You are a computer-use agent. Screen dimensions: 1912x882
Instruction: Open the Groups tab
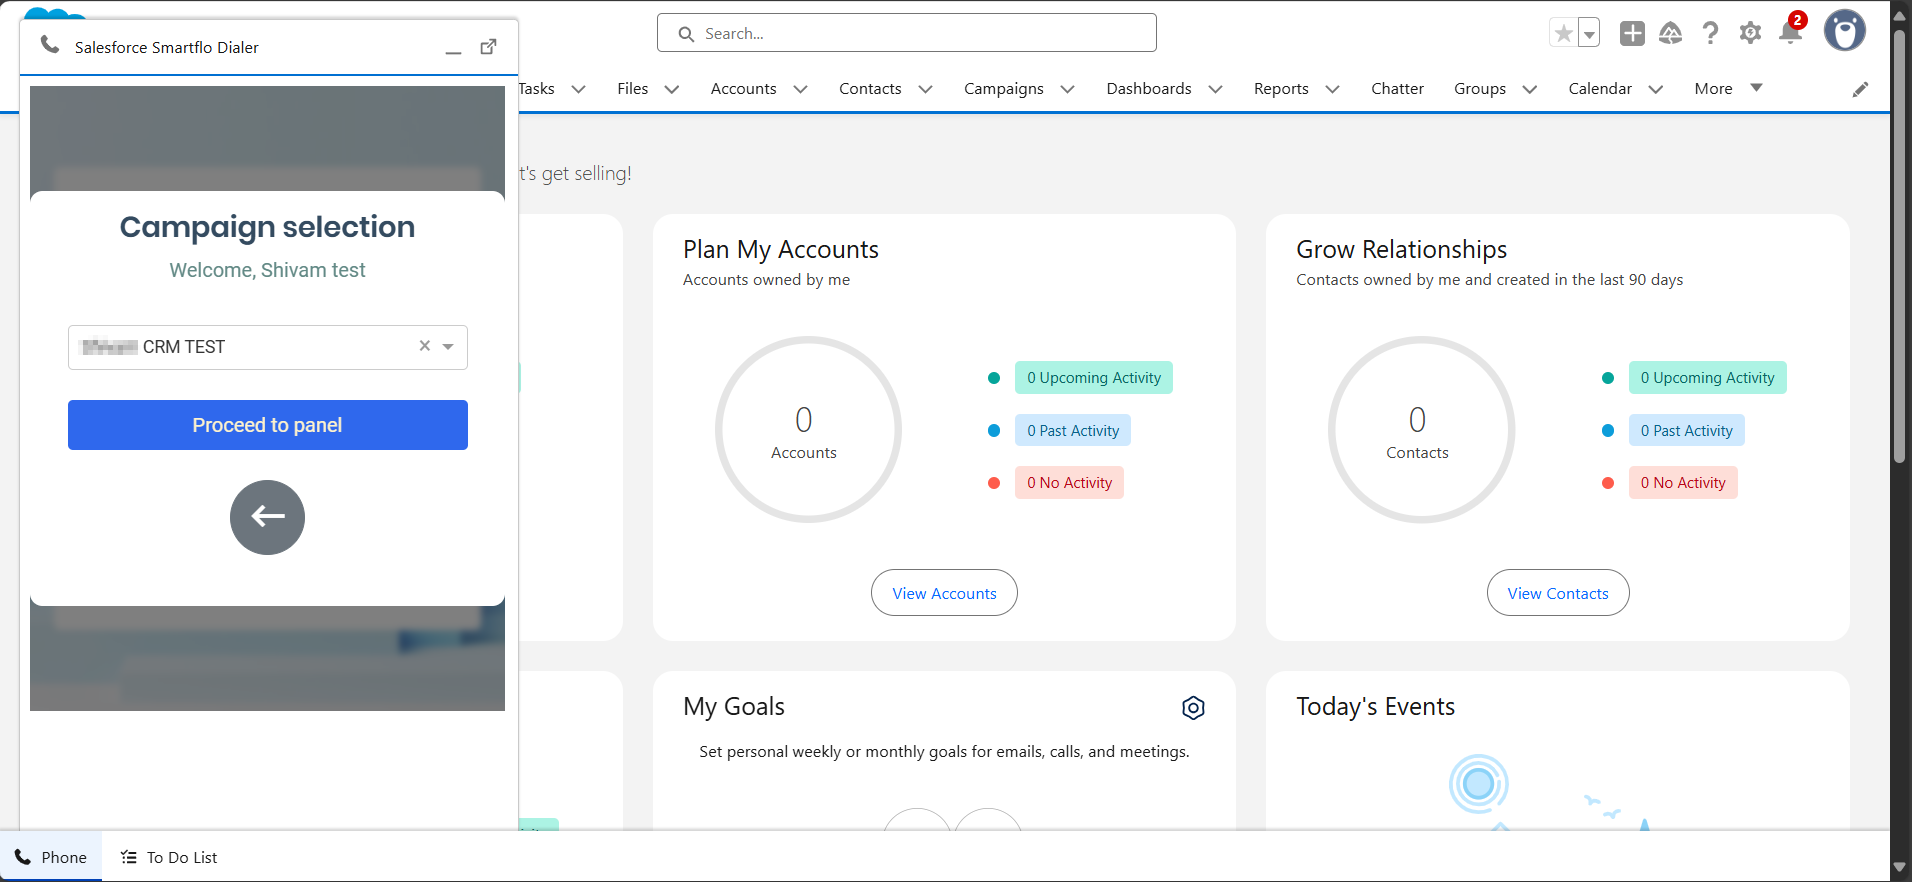pos(1480,88)
